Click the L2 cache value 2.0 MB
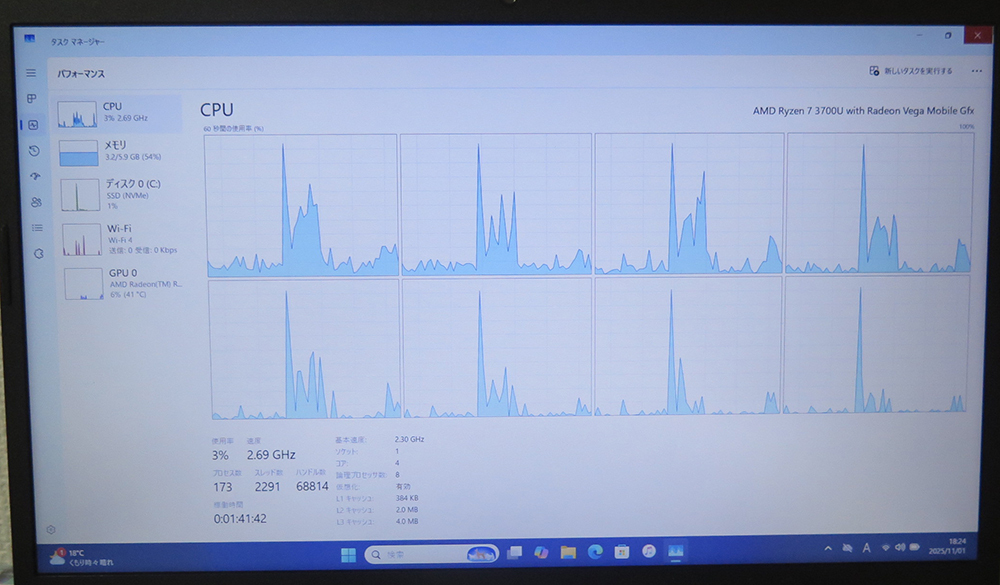This screenshot has width=1000, height=585. point(407,510)
